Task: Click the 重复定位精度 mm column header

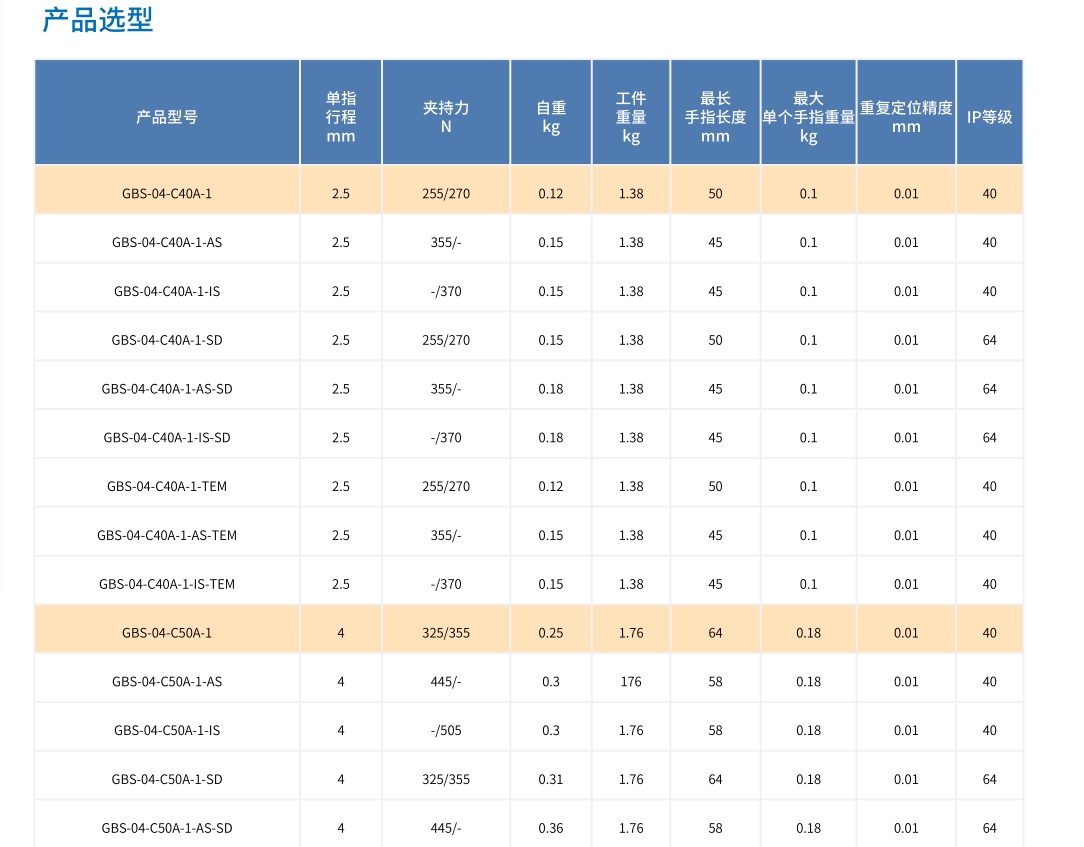Action: 906,117
